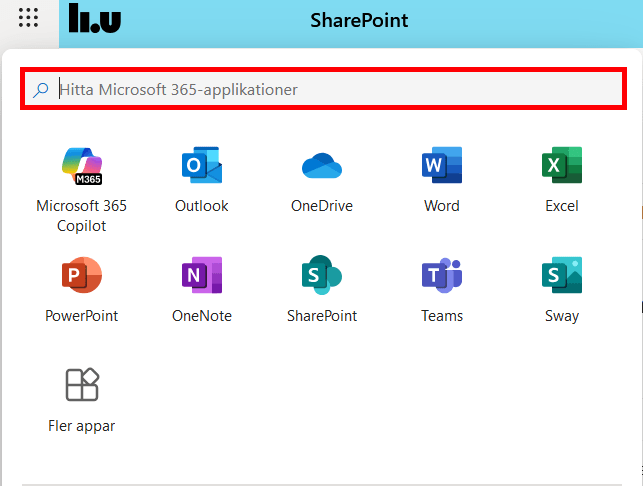
Task: Open the OneNote app icon
Action: point(202,275)
